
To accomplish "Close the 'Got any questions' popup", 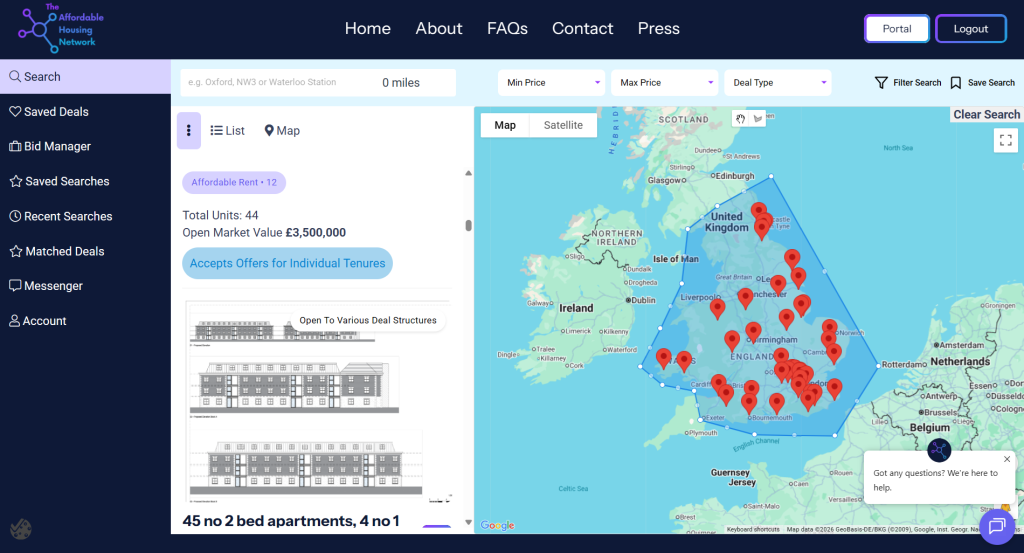I will [1007, 459].
